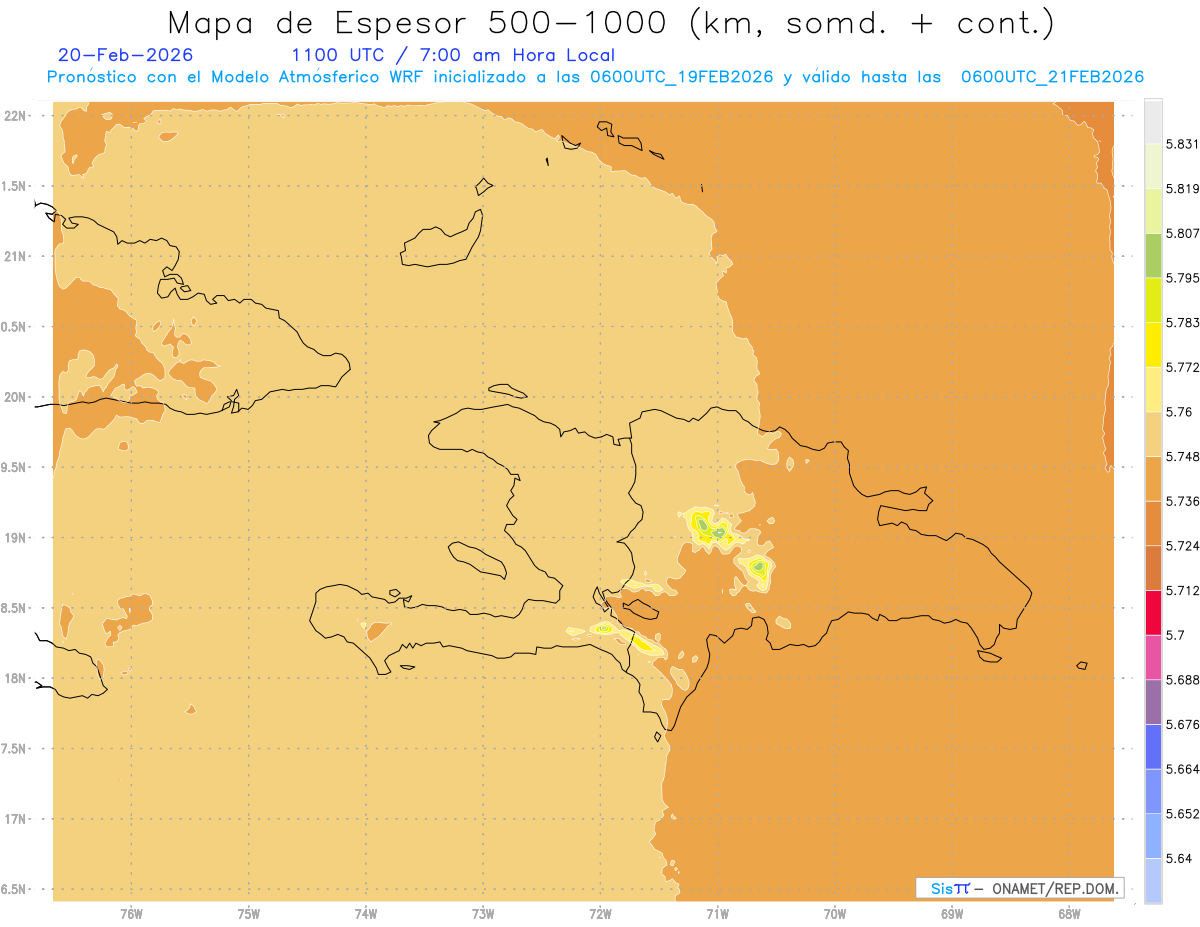Click the 19N latitude label
Viewport: 1200px width, 927px height.
pyautogui.click(x=16, y=537)
